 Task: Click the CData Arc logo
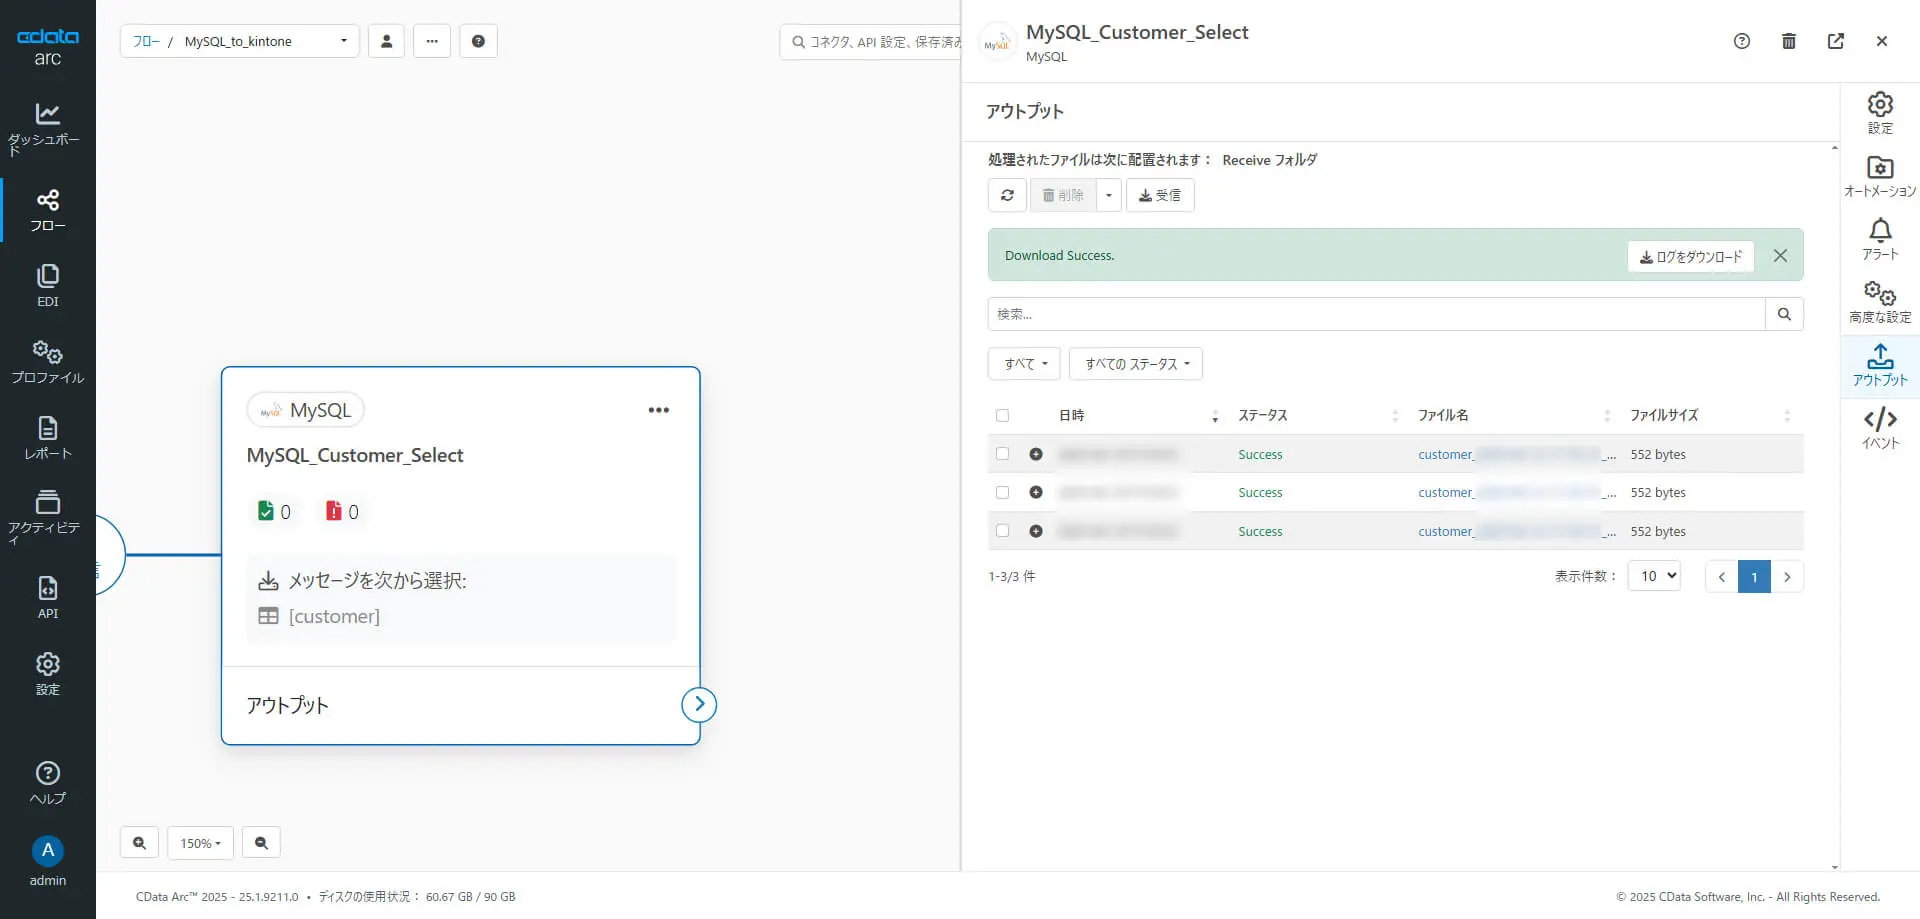(47, 46)
